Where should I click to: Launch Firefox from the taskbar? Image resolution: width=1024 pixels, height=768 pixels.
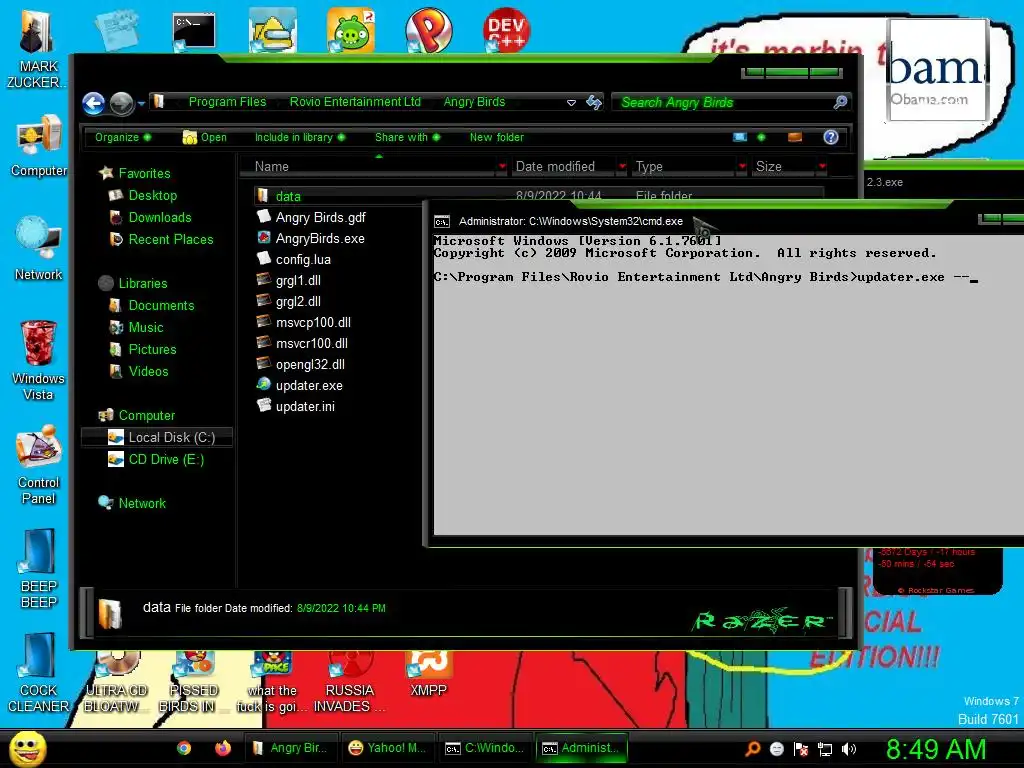[223, 748]
